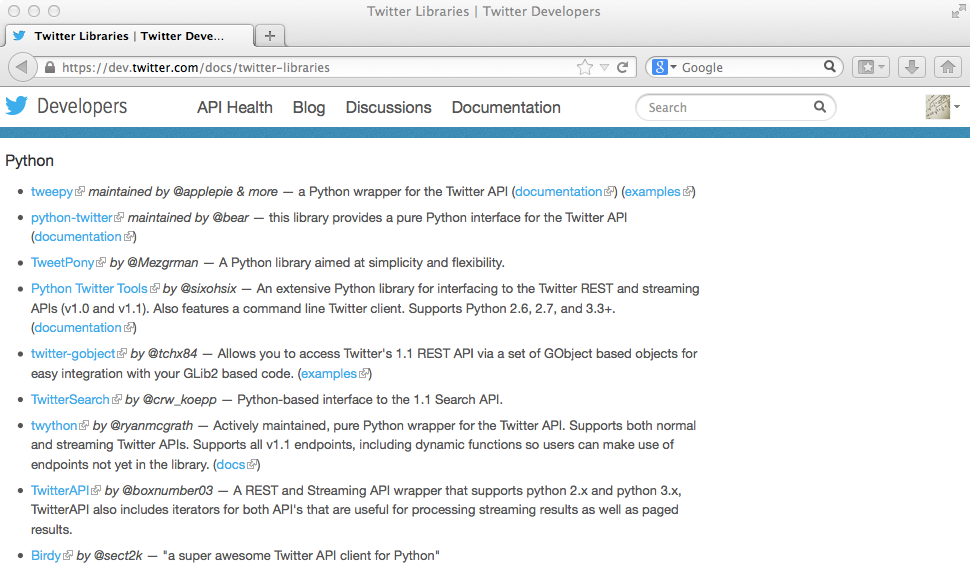Viewport: 970px width, 579px height.
Task: Click the text "by @boxnumber03"
Action: [159, 491]
